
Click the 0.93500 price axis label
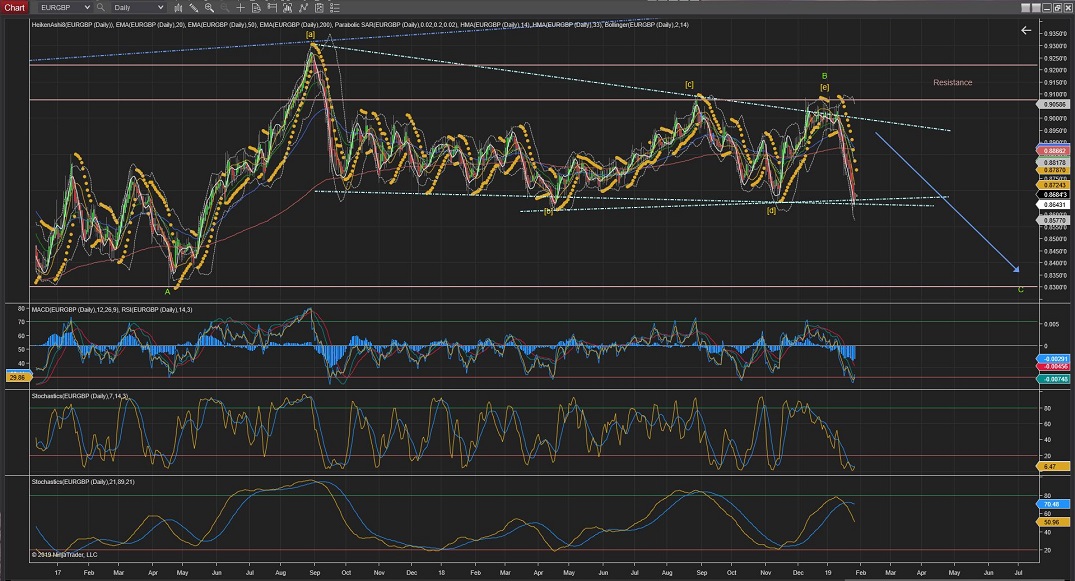[x=1054, y=34]
